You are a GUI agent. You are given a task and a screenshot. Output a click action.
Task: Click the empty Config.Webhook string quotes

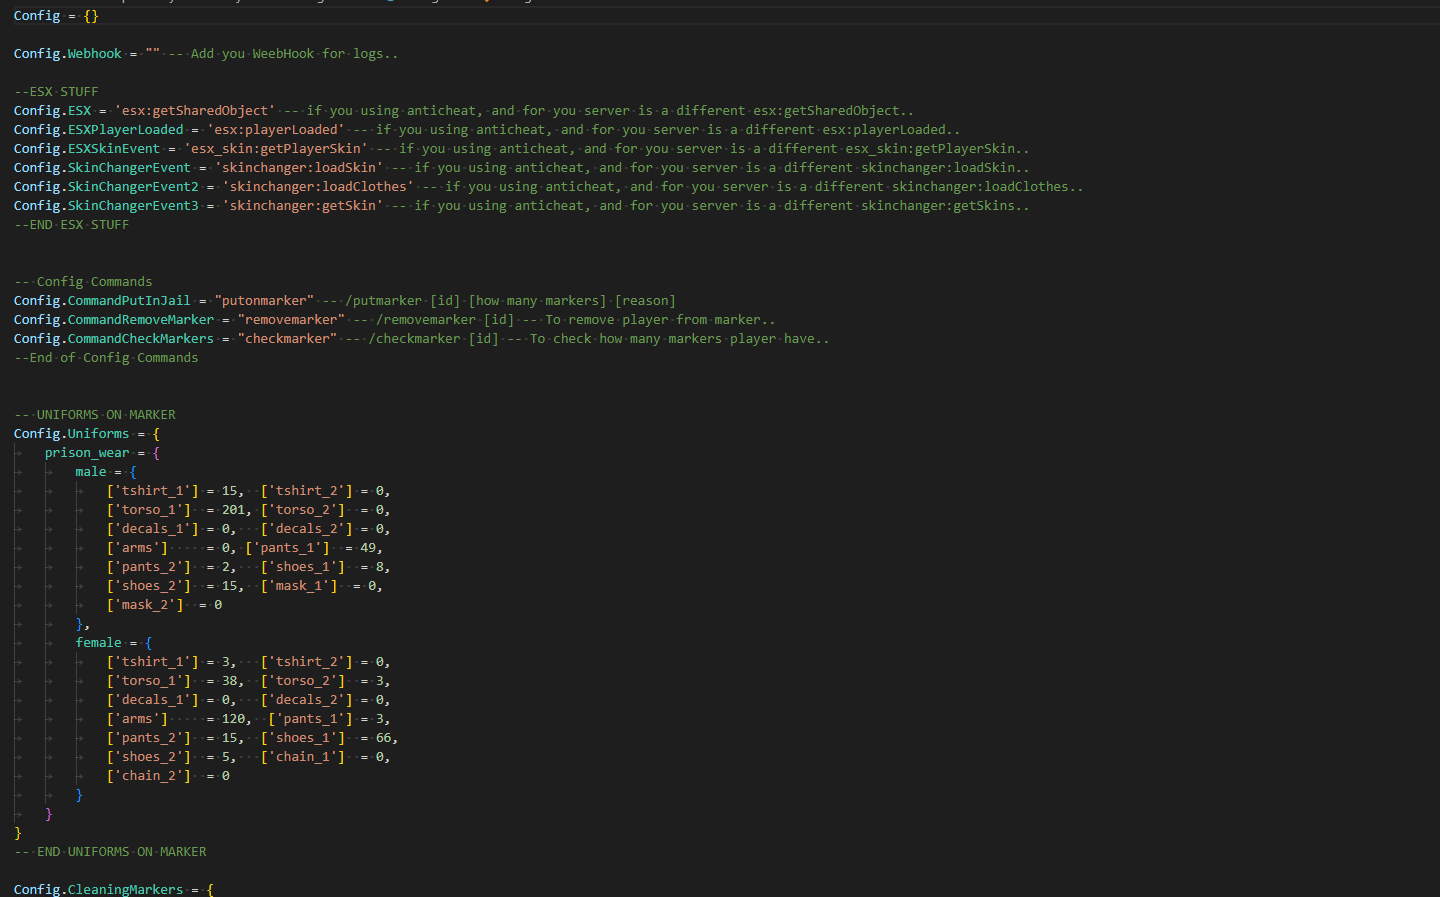(x=152, y=54)
